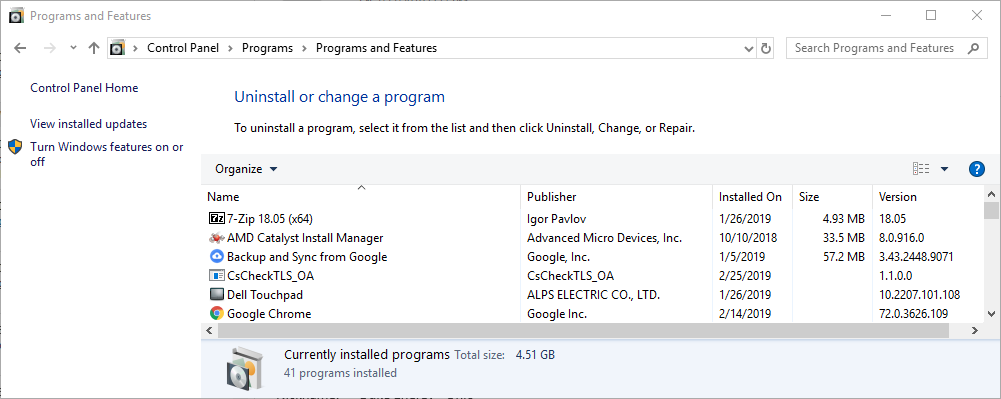
Task: Open Turn Windows features on or off
Action: [107, 154]
